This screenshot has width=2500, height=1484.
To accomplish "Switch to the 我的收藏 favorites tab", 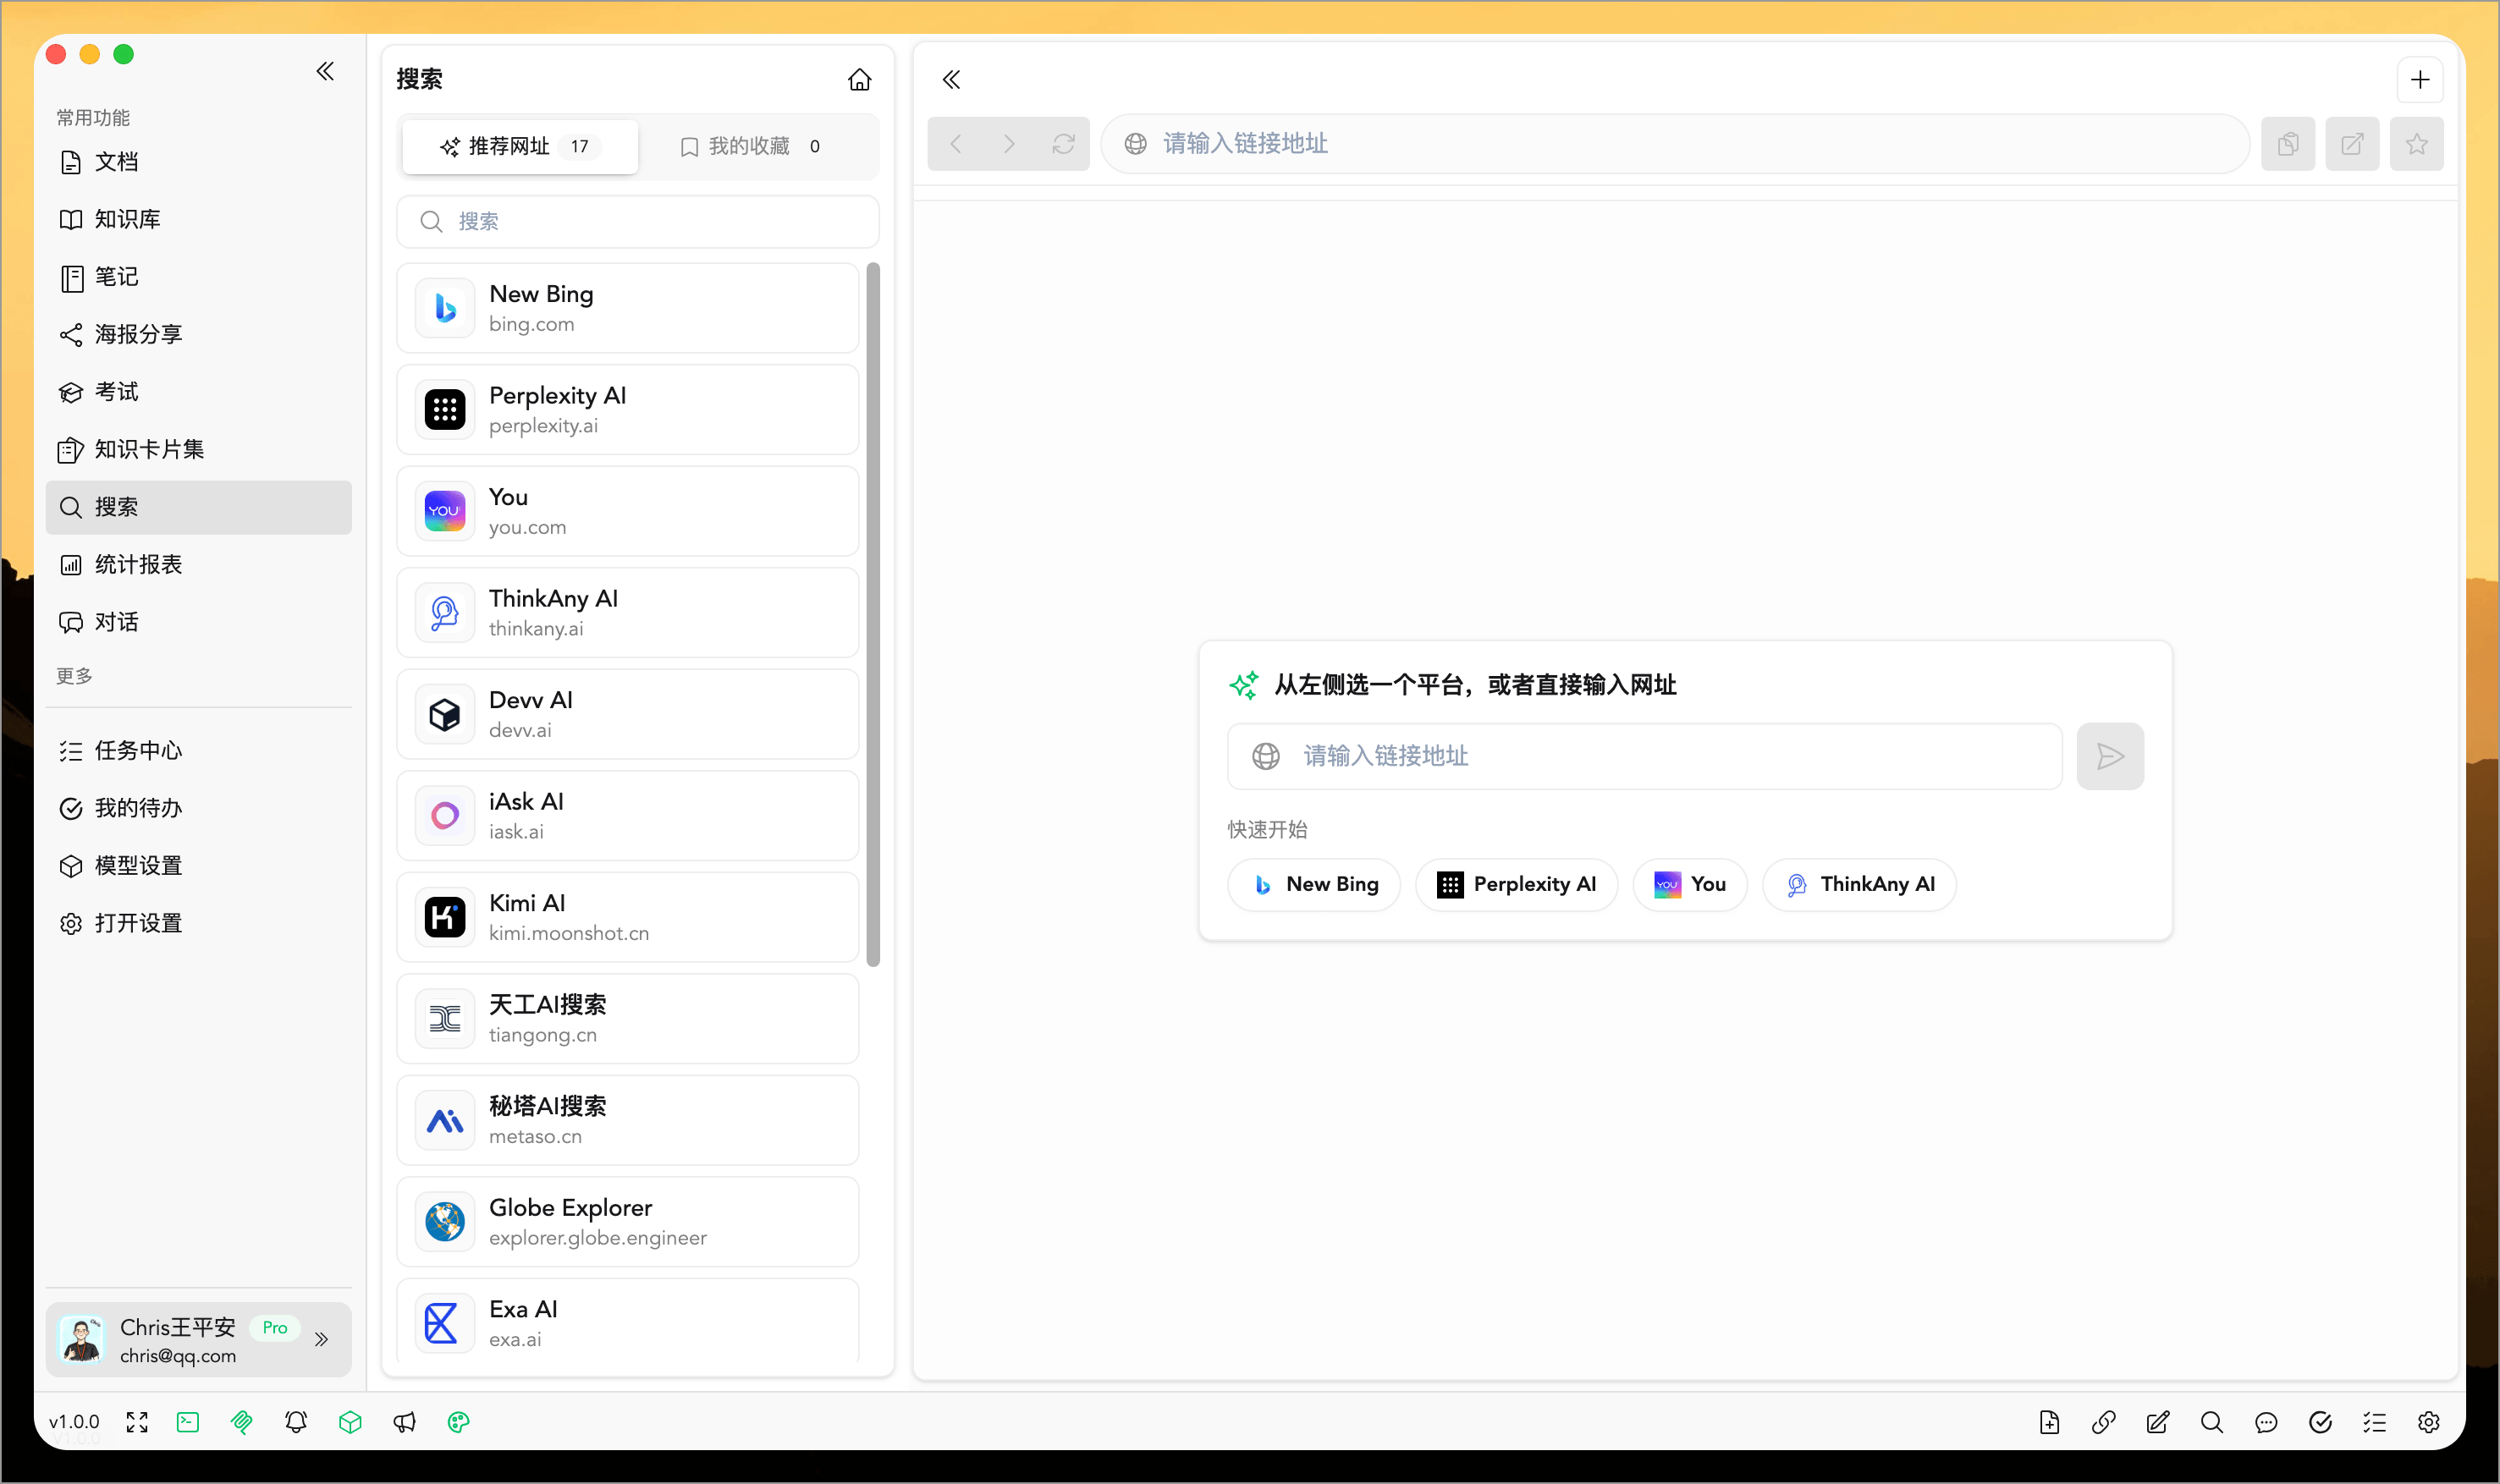I will click(x=751, y=146).
